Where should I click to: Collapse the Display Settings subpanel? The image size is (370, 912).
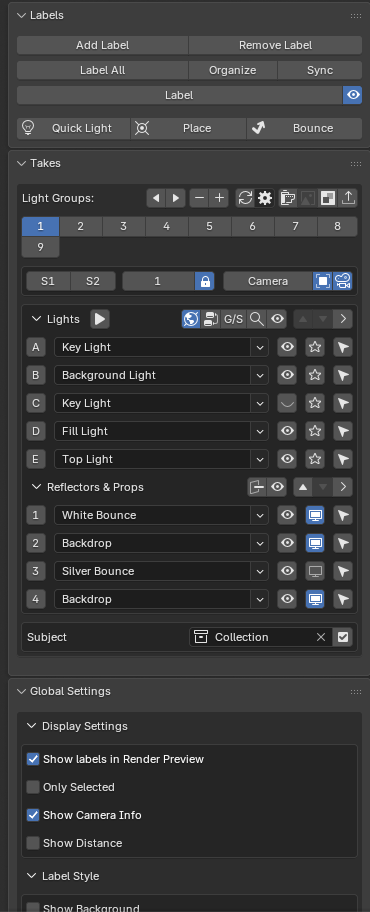pyautogui.click(x=31, y=726)
